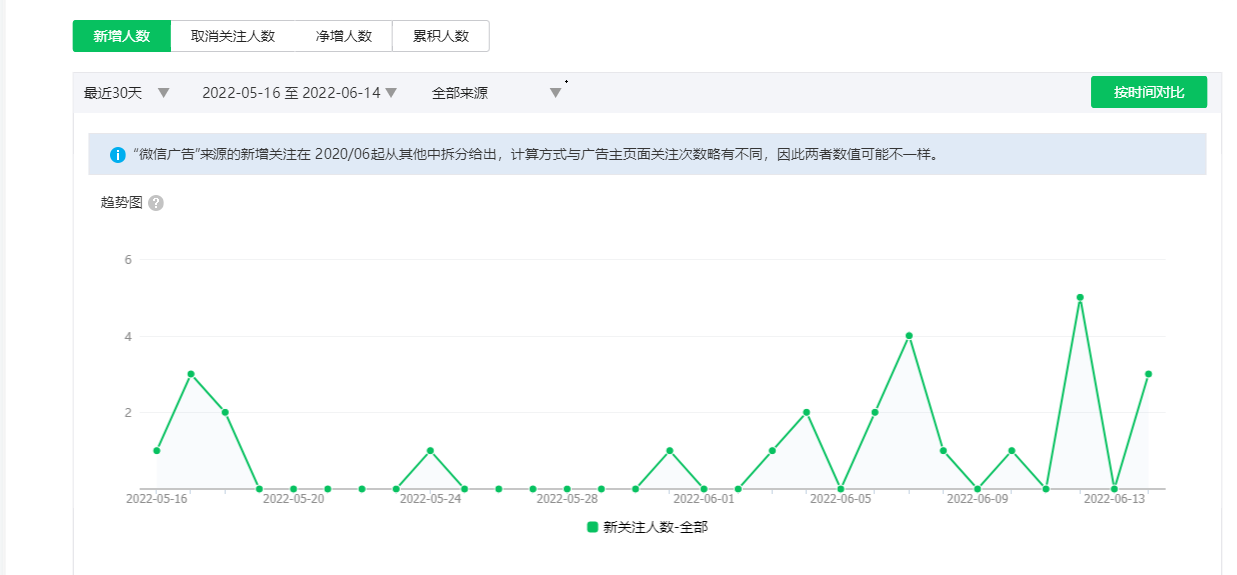The height and width of the screenshot is (575, 1237).
Task: Click the last data point on the chart
Action: pyautogui.click(x=1148, y=374)
